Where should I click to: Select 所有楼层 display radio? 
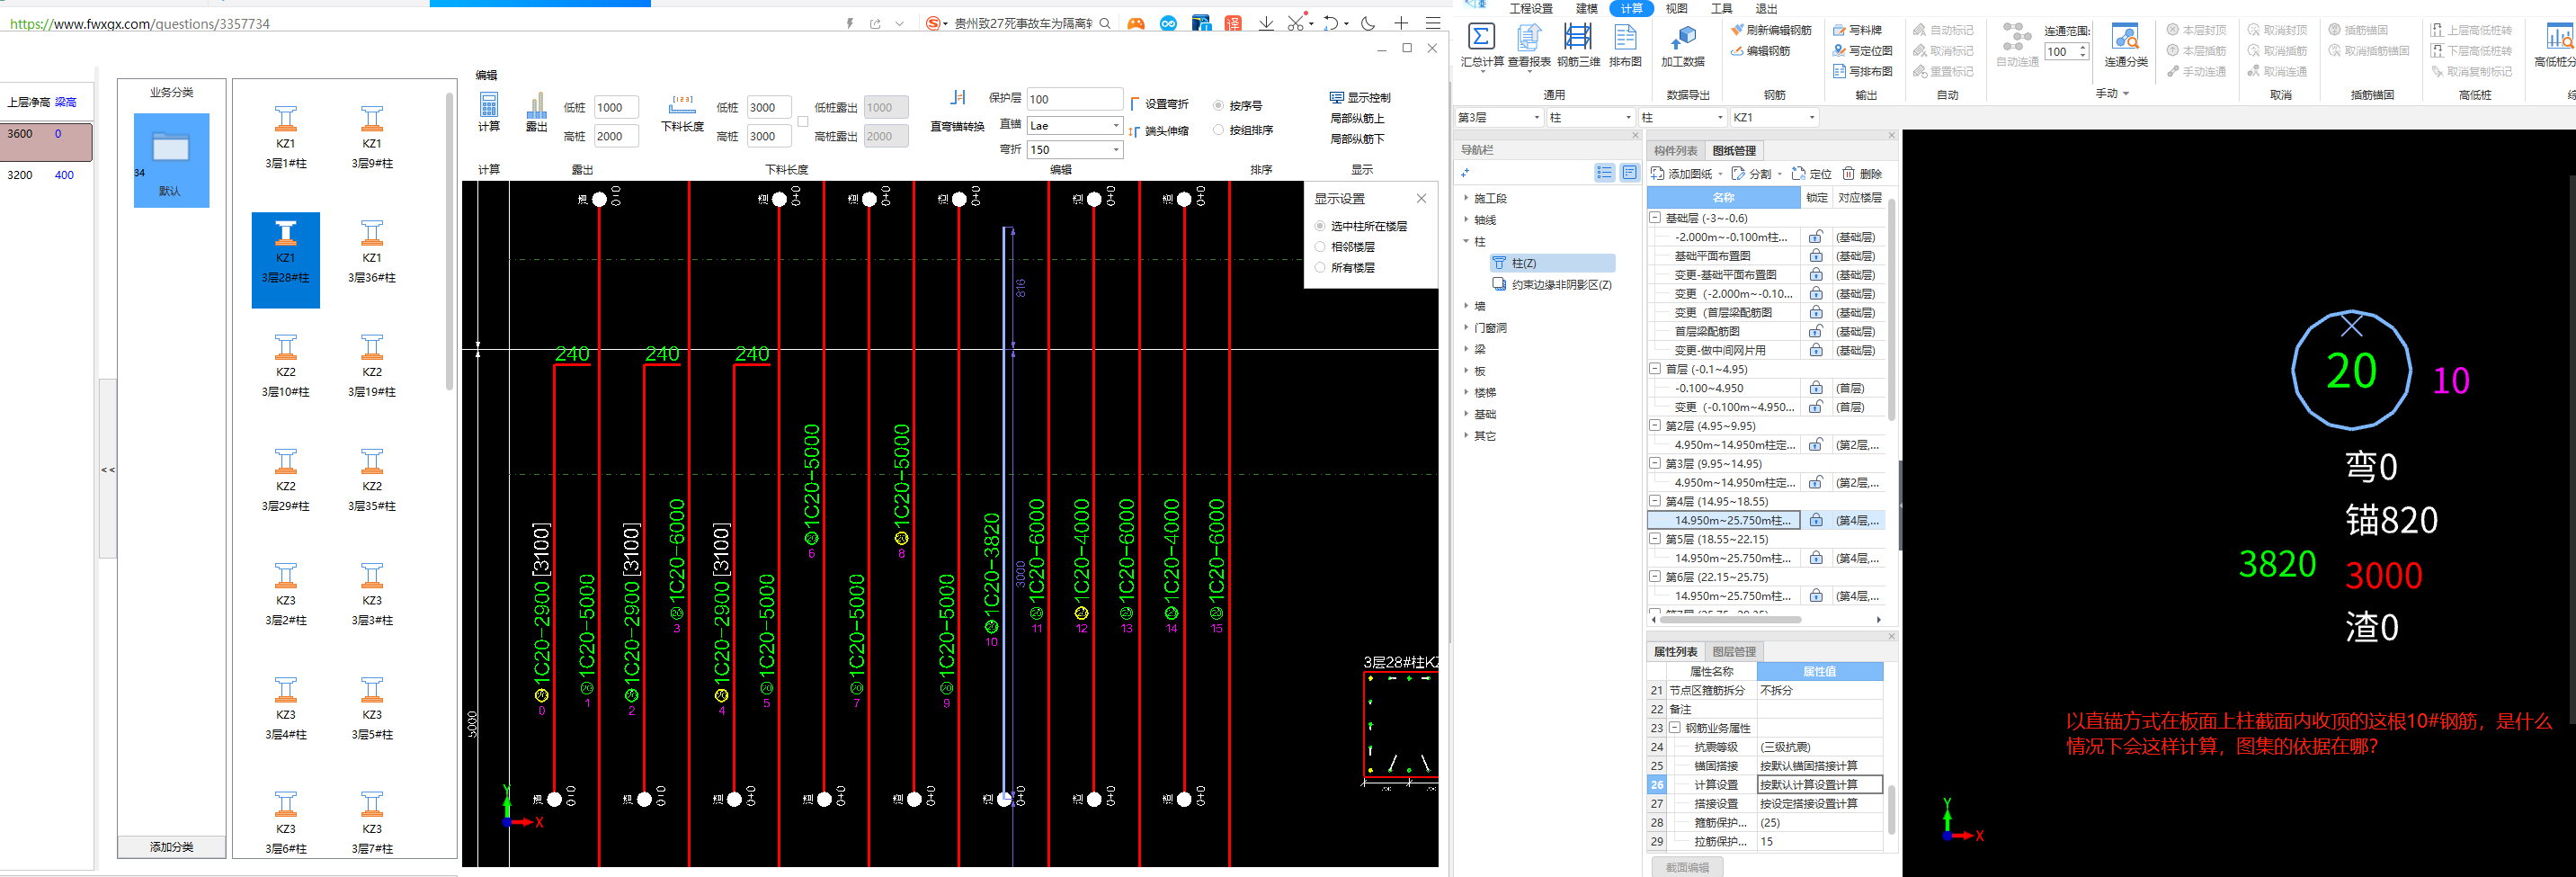[1320, 268]
